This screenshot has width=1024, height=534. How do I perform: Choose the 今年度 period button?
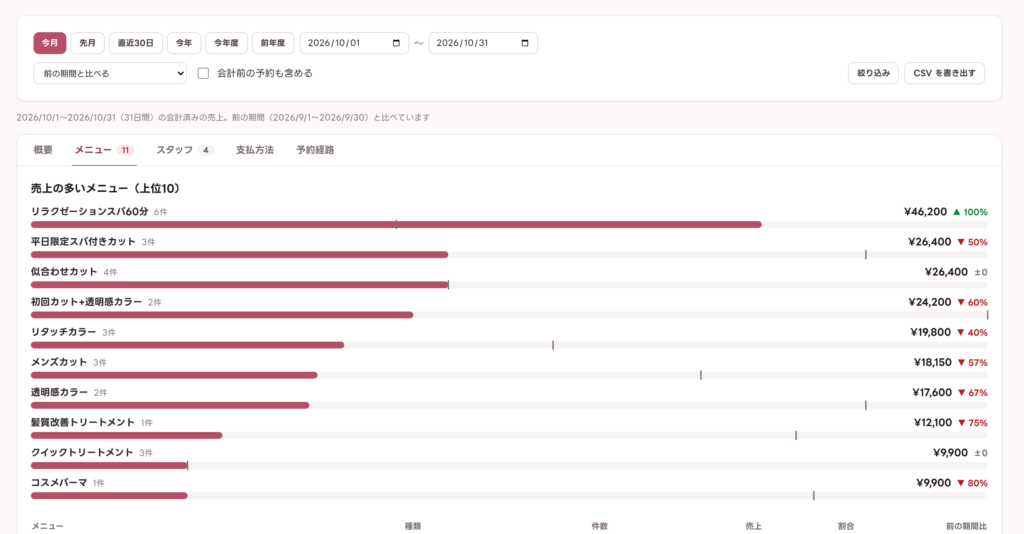tap(227, 43)
